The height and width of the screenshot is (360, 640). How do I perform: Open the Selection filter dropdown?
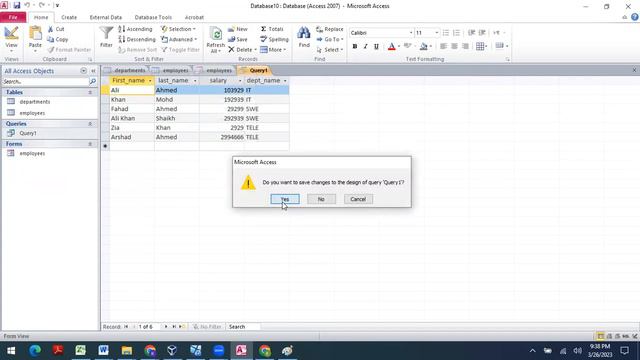tap(178, 29)
